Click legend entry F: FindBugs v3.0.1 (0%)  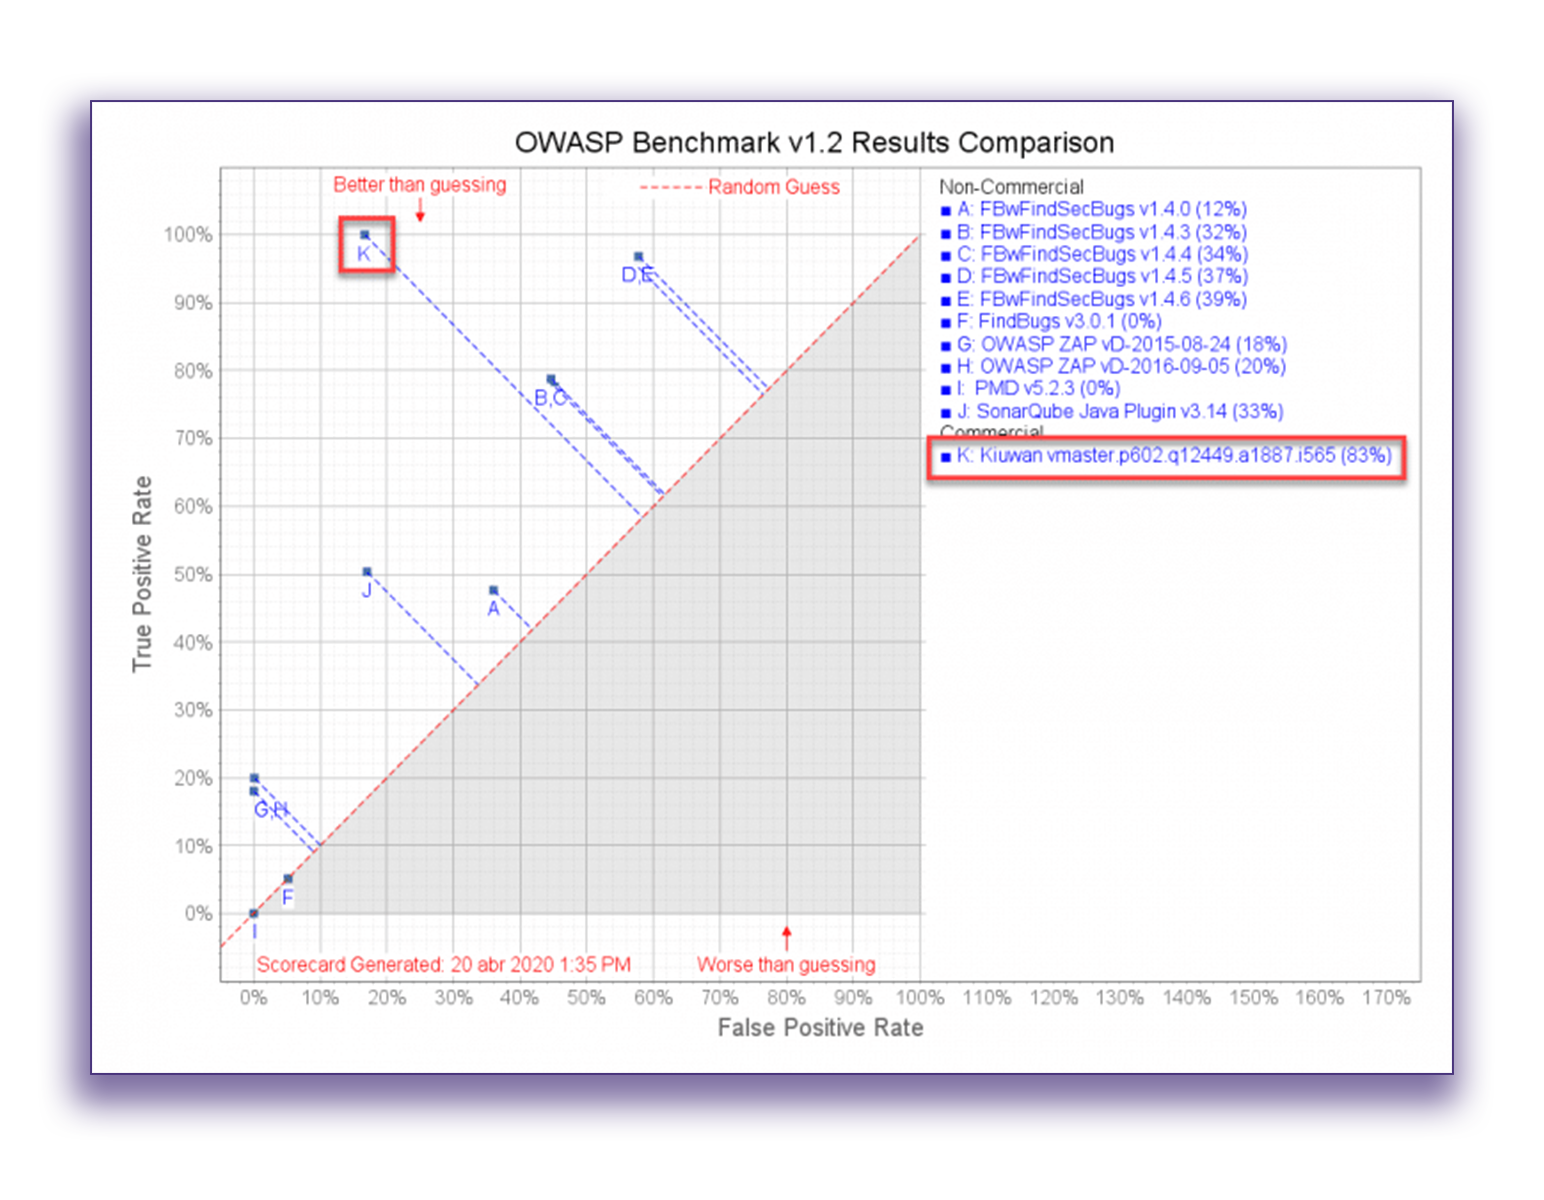click(x=1051, y=321)
